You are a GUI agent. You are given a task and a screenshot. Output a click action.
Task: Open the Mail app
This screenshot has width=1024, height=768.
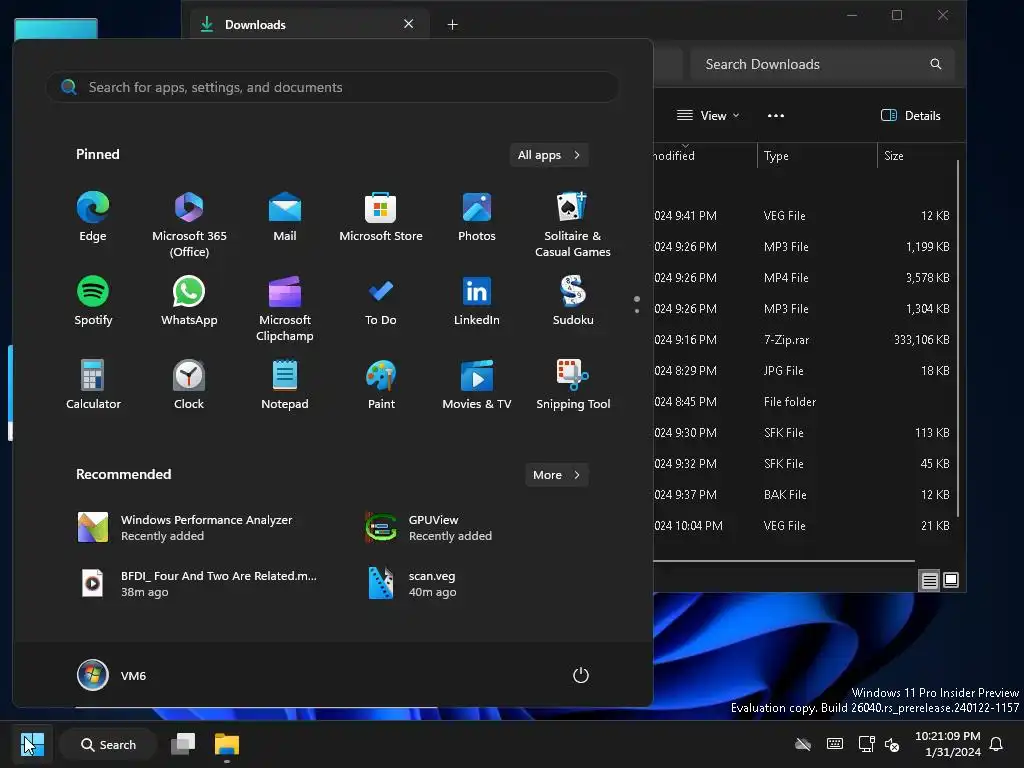285,217
